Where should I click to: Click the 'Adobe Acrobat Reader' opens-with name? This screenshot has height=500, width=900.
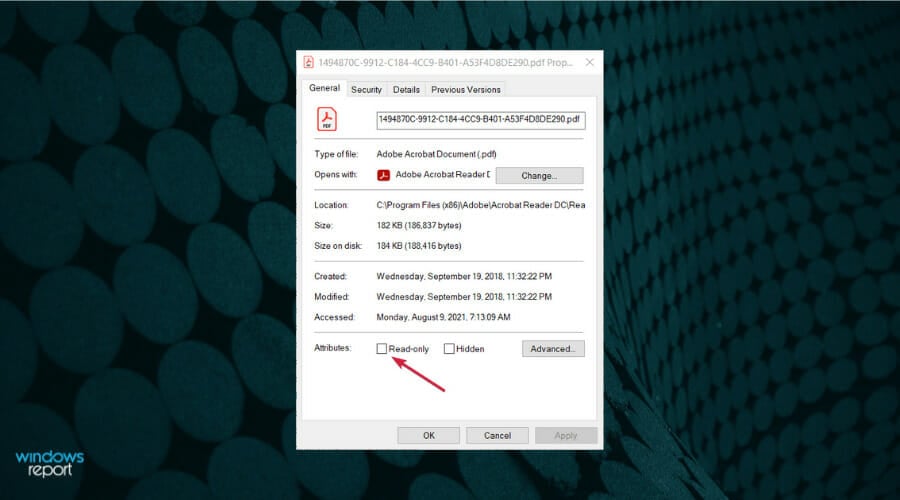[x=443, y=175]
